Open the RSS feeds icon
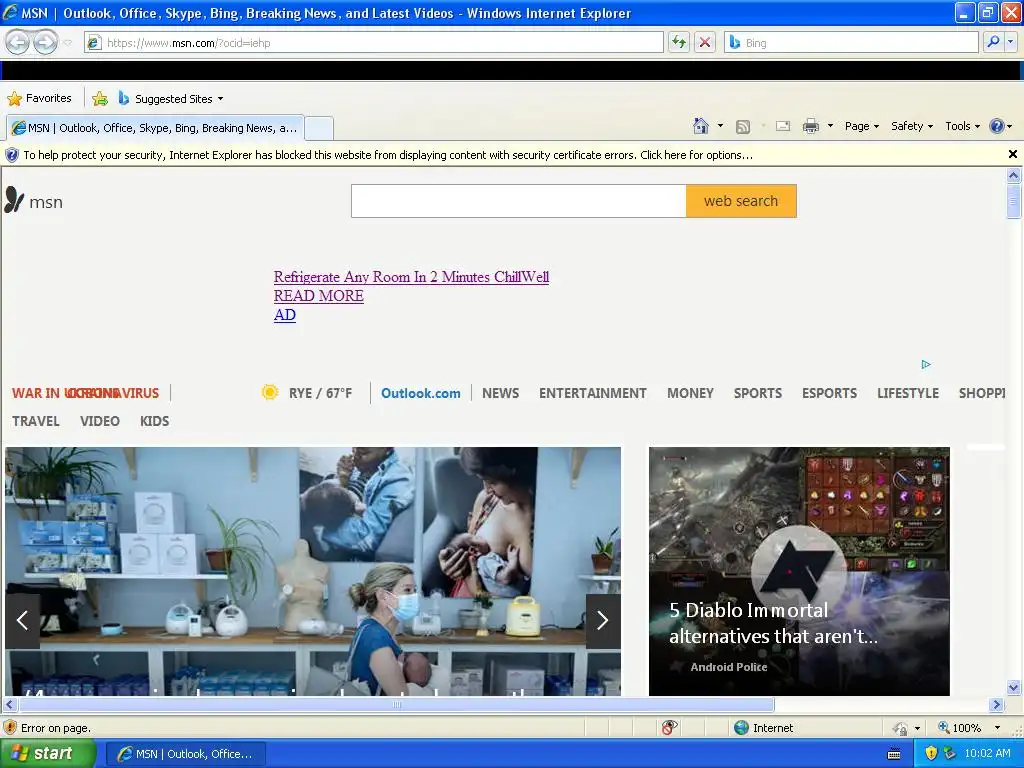 pyautogui.click(x=743, y=127)
